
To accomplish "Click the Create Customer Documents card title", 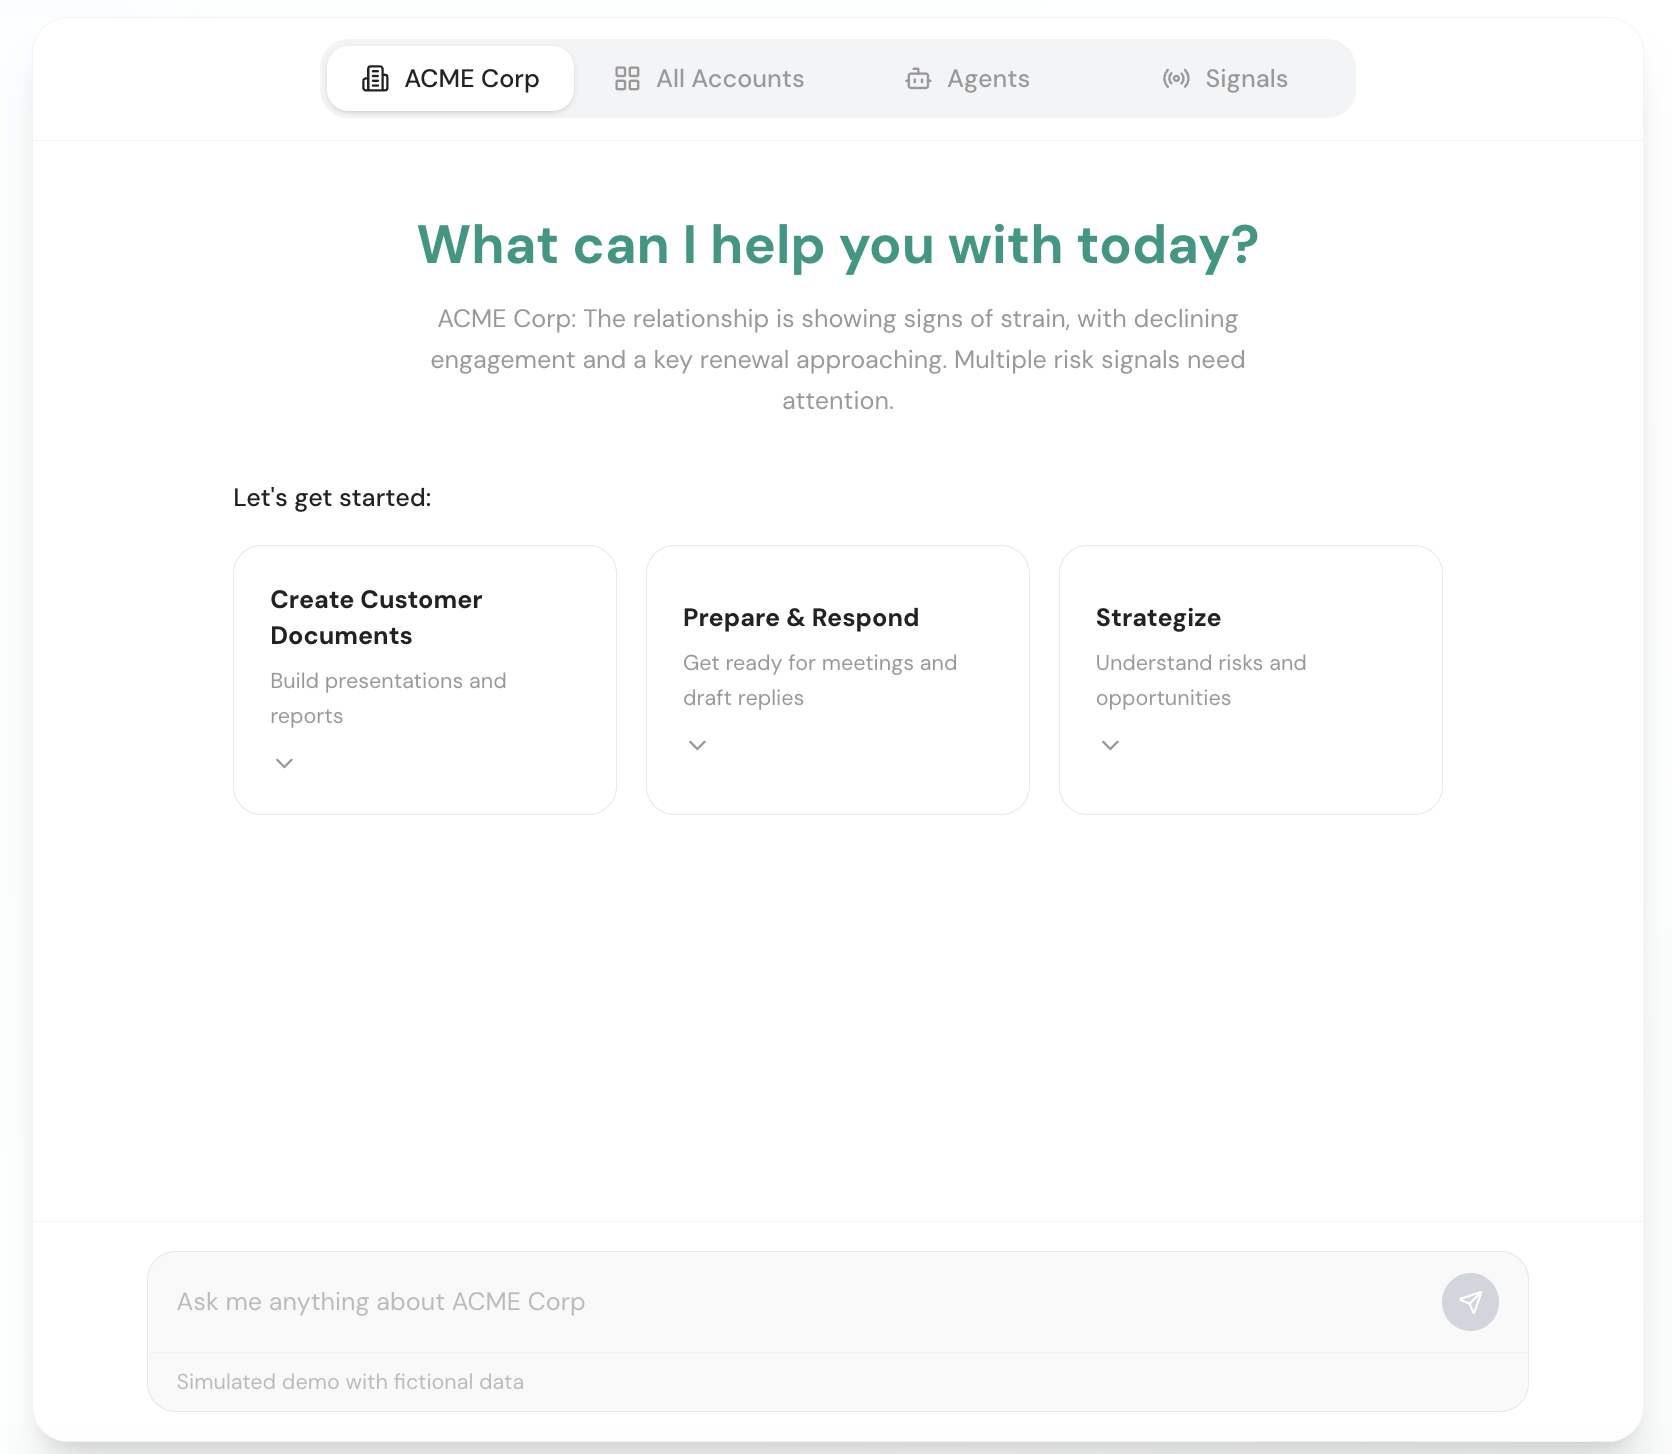I will pos(376,617).
